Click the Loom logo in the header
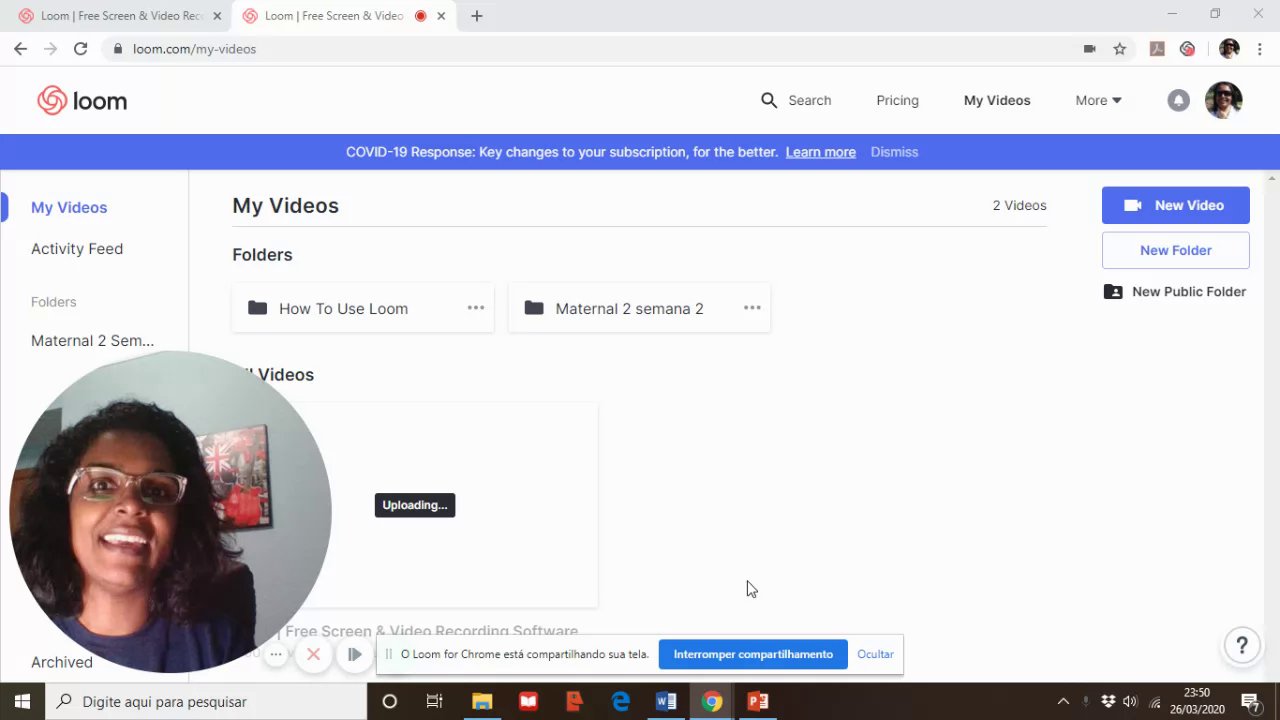 [x=82, y=100]
